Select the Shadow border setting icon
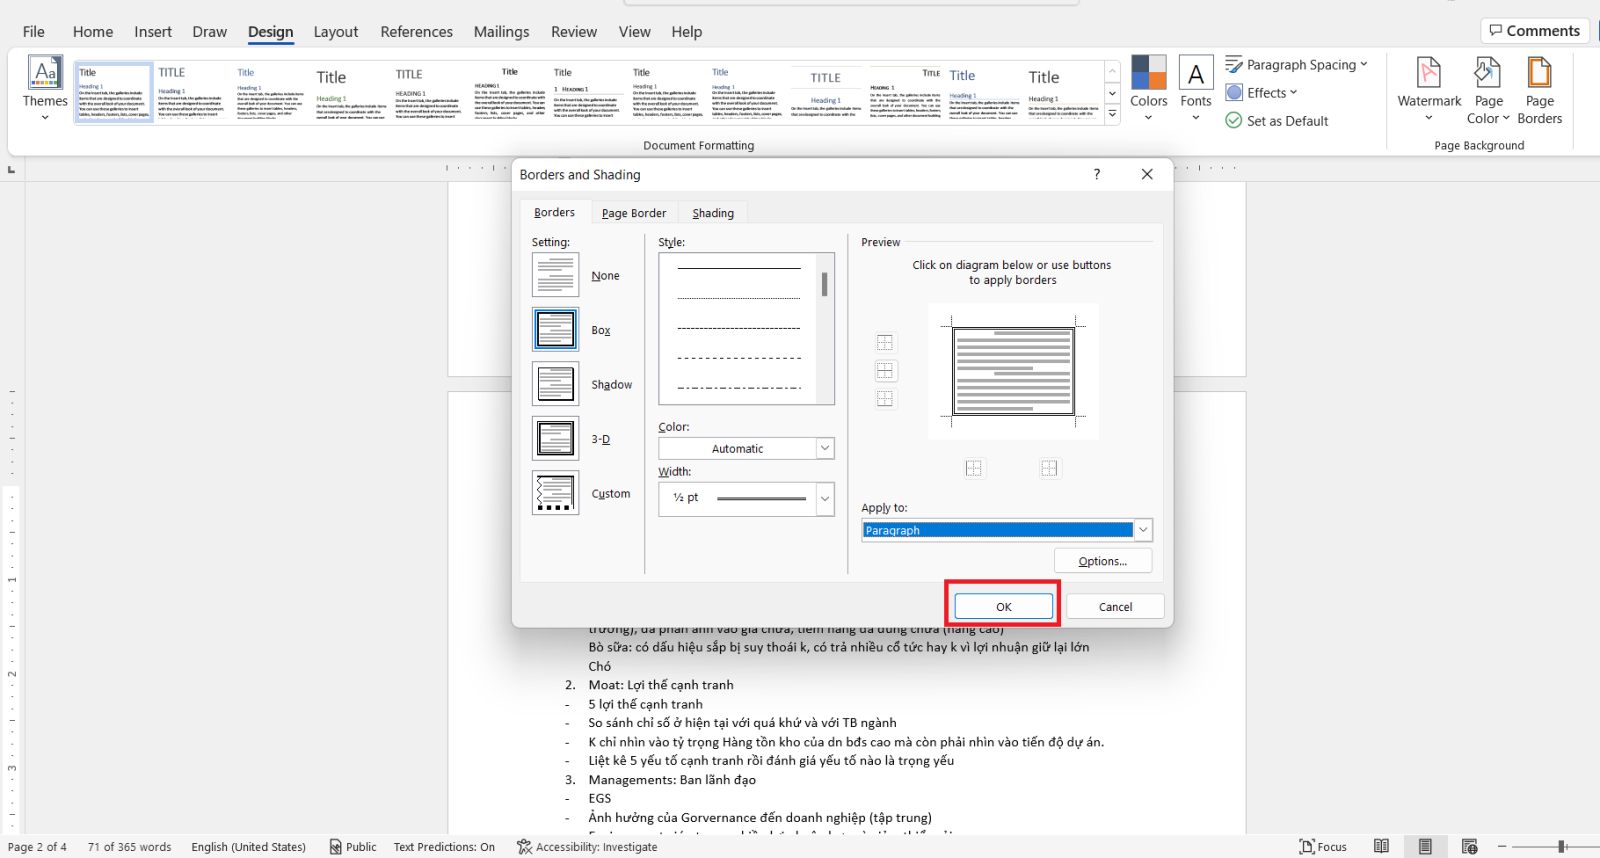 tap(555, 384)
